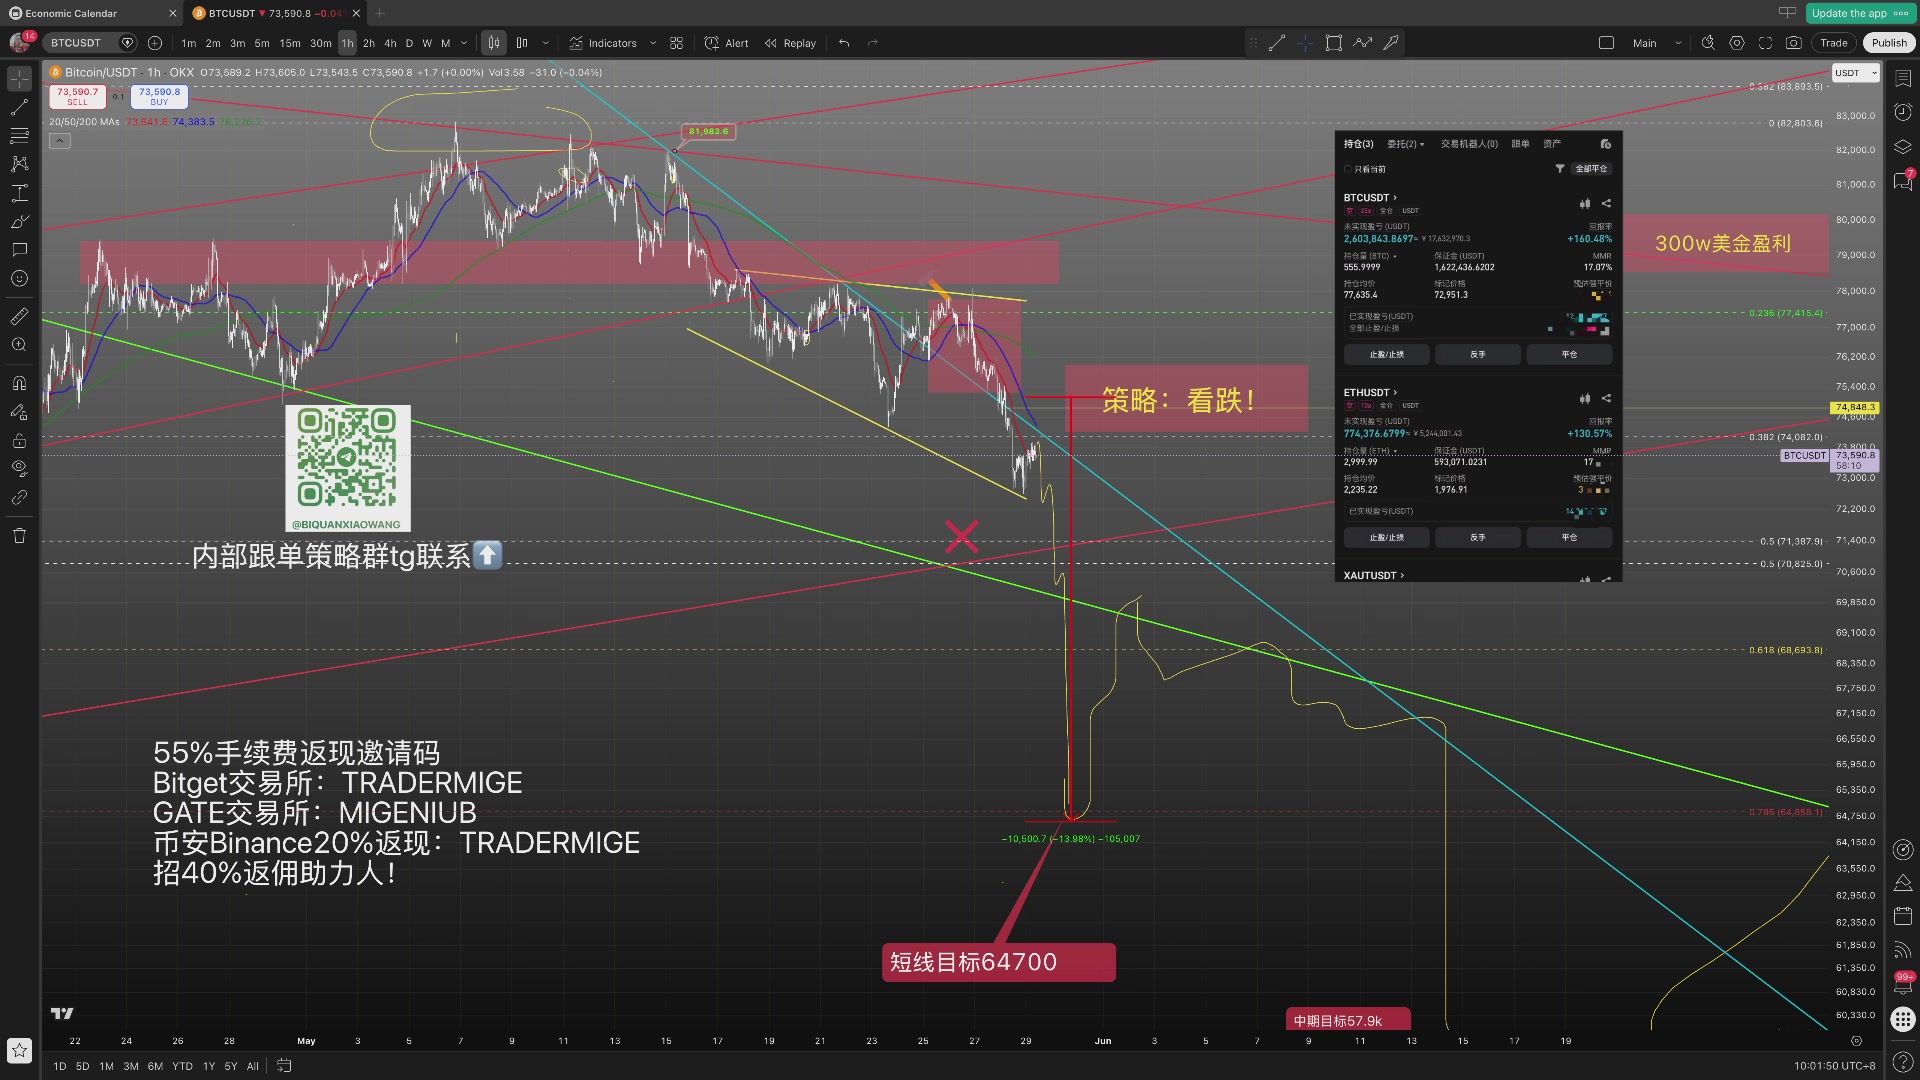Screen dimensions: 1920x1080
Task: Undo the last chart action
Action: coord(844,43)
